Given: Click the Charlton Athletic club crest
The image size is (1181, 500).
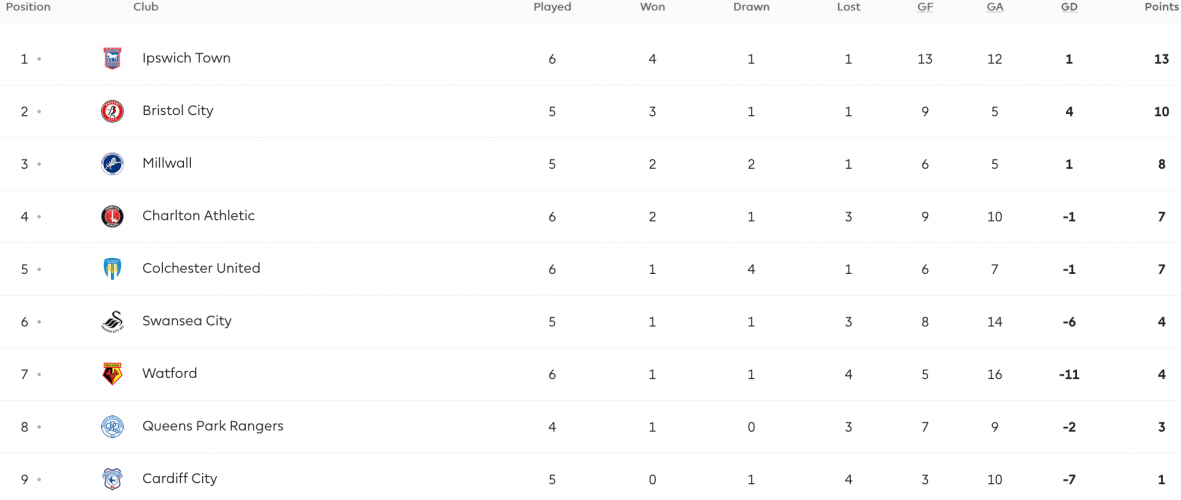Looking at the screenshot, I should [x=112, y=216].
